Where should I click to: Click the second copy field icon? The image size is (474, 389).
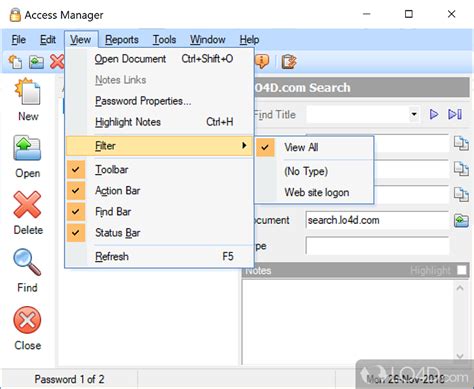tap(461, 169)
